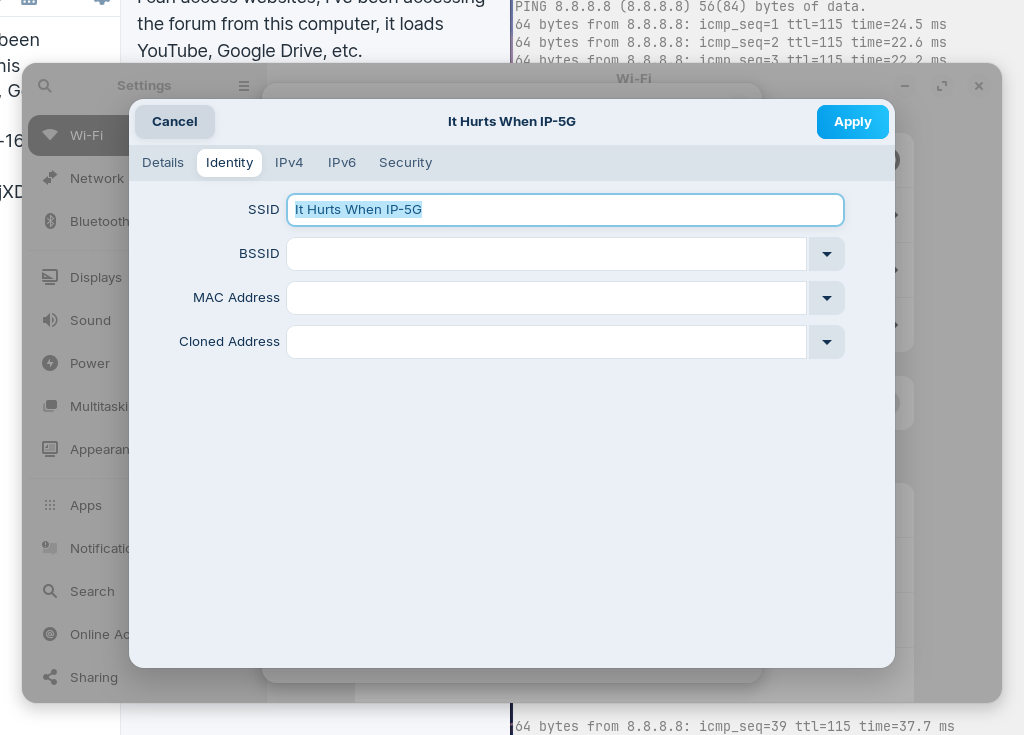1024x735 pixels.
Task: Click the Power settings icon
Action: point(50,363)
